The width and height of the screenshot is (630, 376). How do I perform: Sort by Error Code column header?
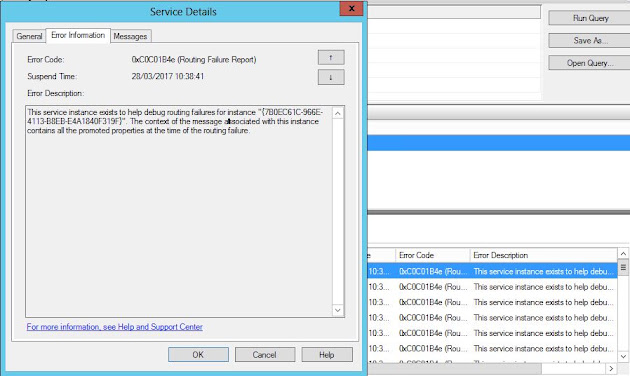click(x=433, y=255)
